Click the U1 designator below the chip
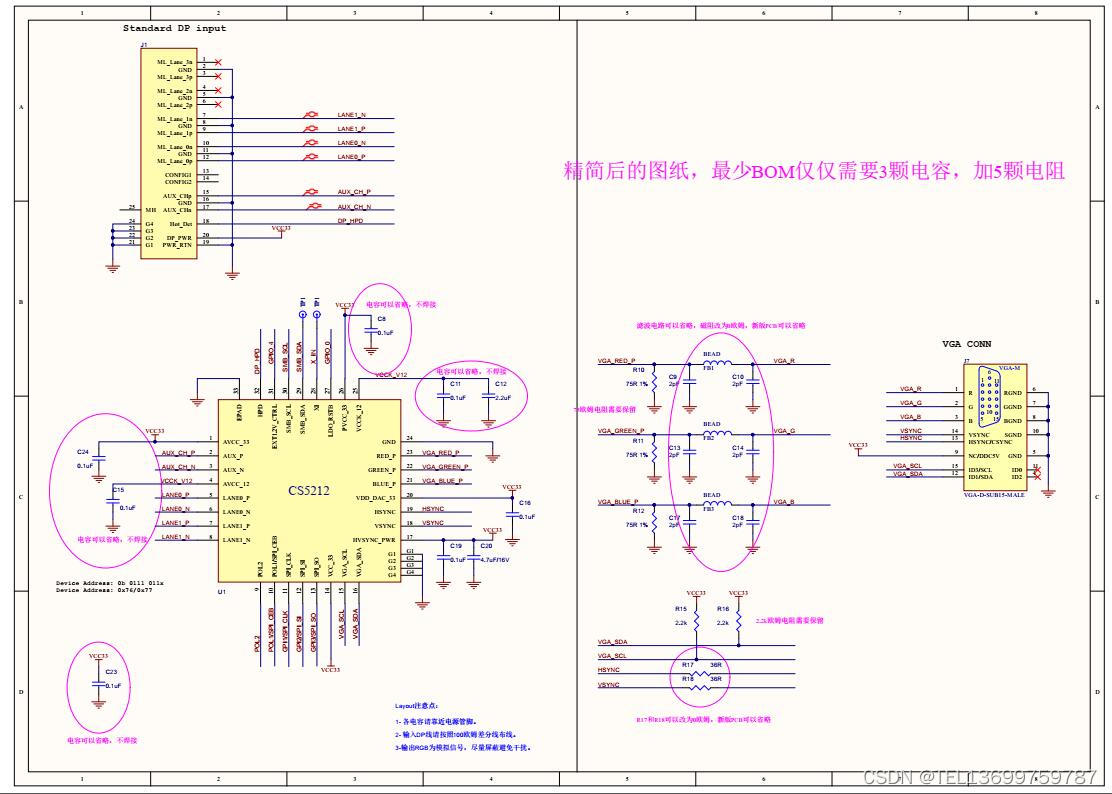This screenshot has width=1112, height=794. coord(222,591)
